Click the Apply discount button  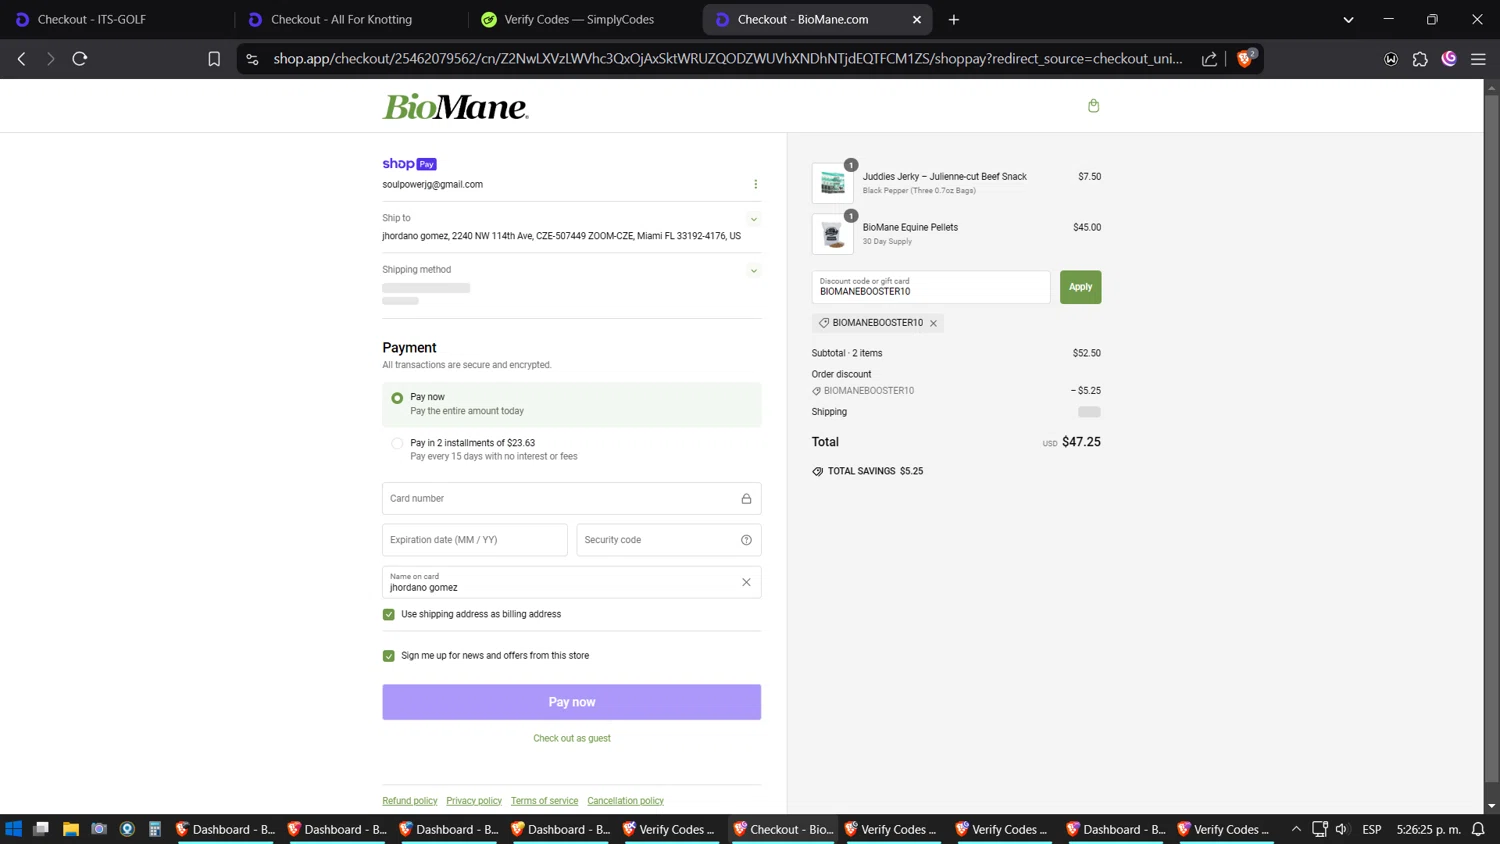click(x=1080, y=287)
